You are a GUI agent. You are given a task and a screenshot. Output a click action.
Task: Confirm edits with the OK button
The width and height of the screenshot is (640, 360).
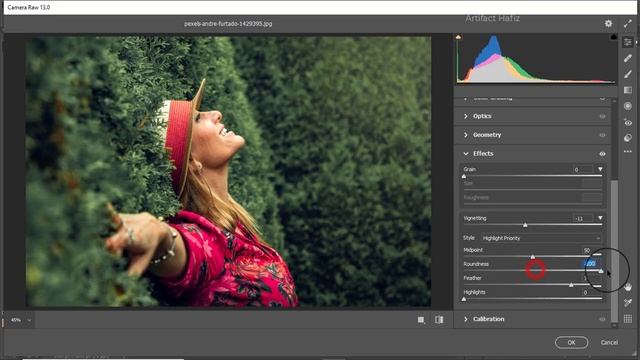[571, 342]
